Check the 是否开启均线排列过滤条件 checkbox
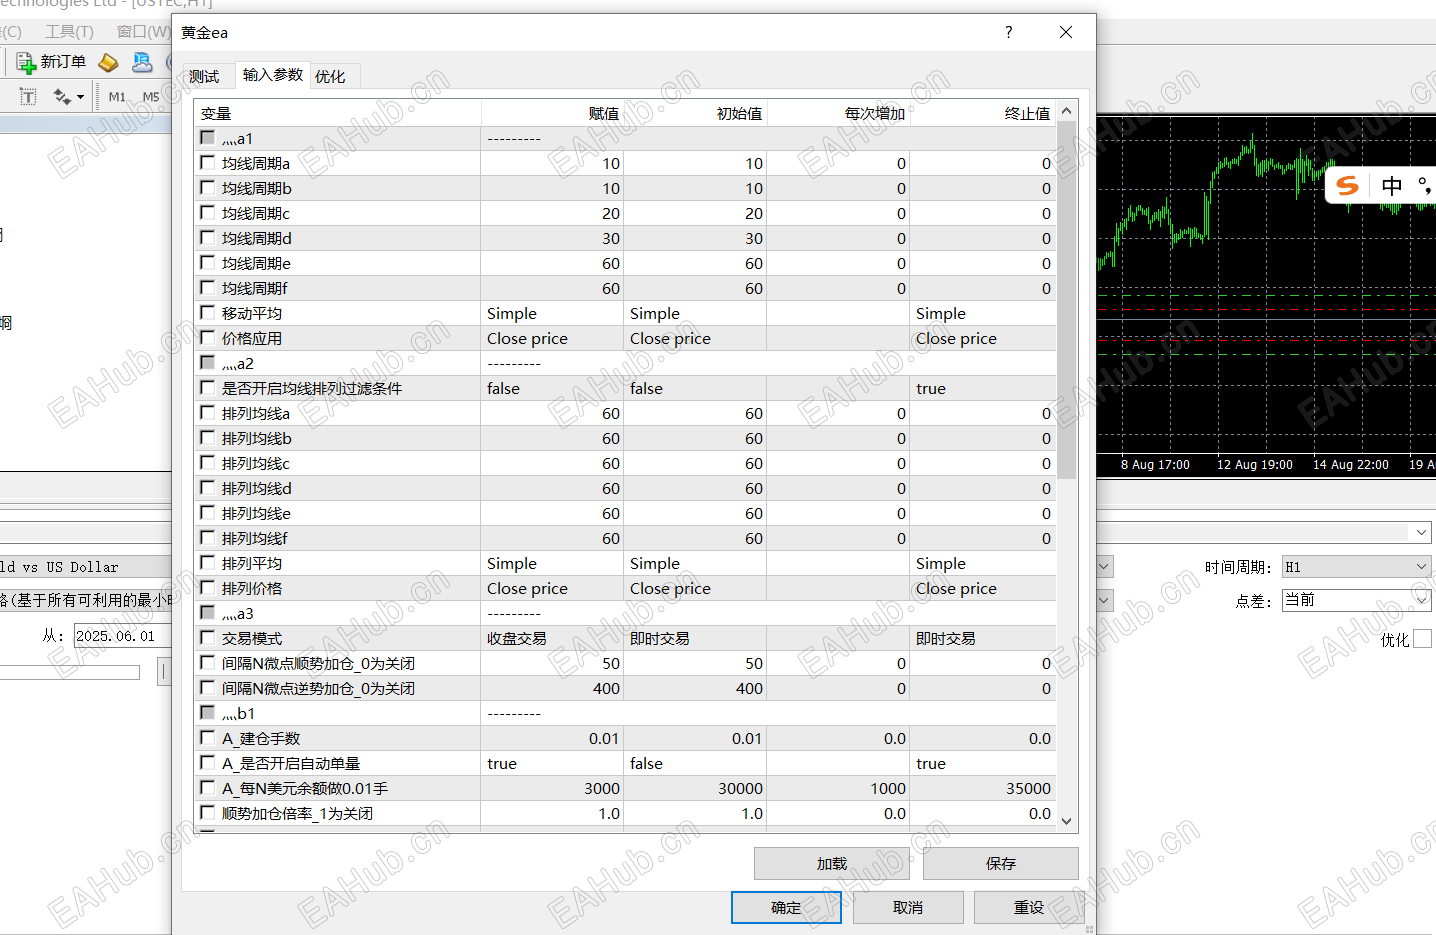 (x=208, y=387)
